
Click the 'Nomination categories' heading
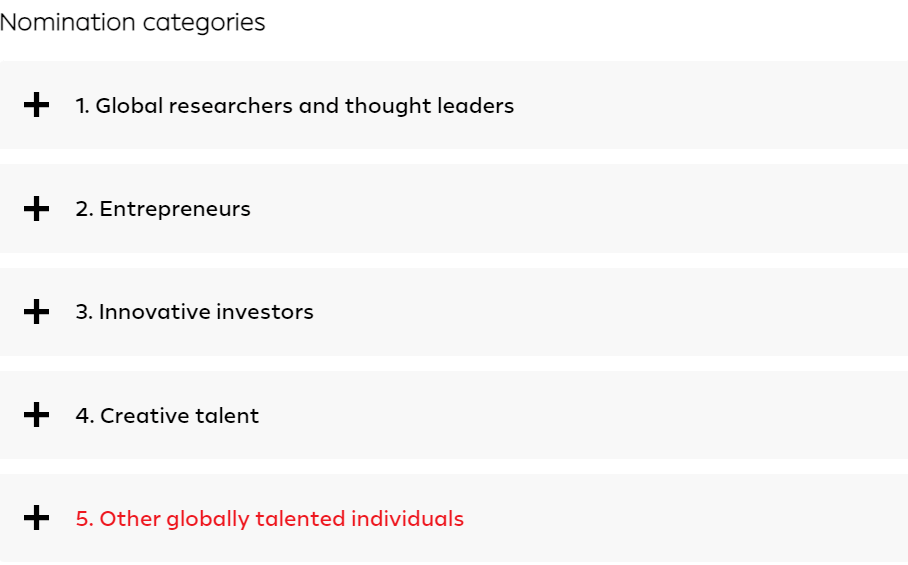(x=133, y=22)
